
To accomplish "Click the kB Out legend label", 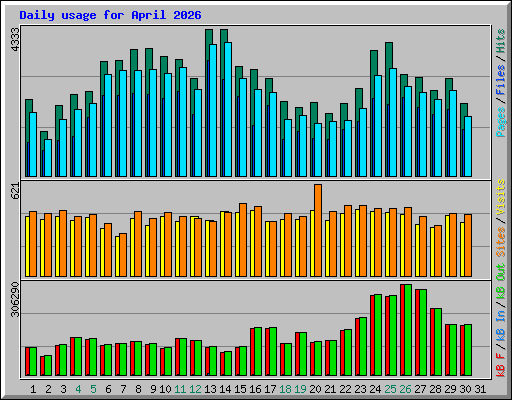I will [x=501, y=282].
